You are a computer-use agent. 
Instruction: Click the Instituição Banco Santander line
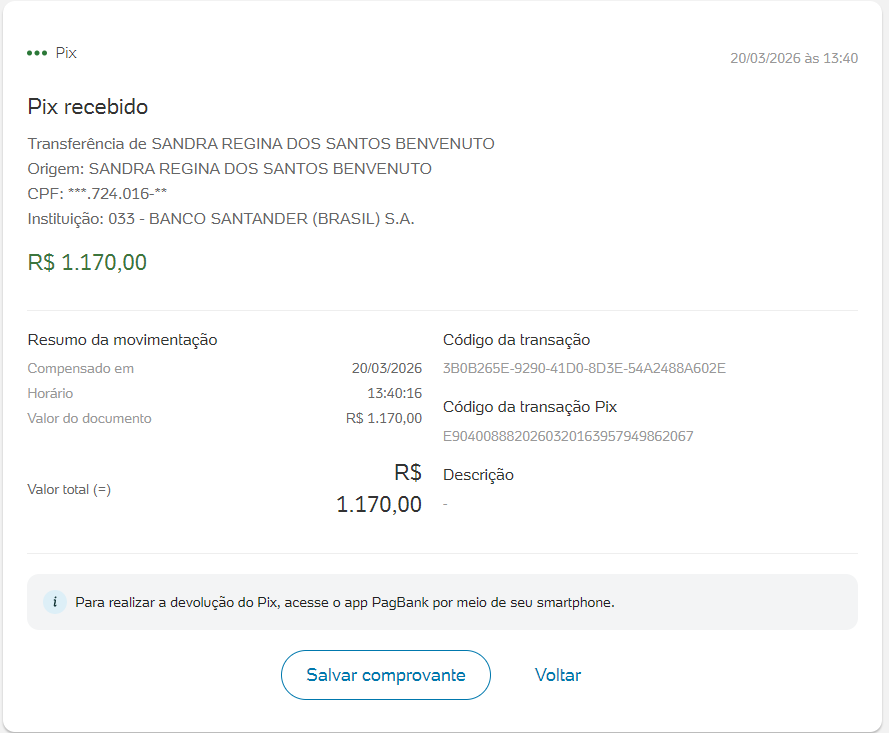(221, 218)
